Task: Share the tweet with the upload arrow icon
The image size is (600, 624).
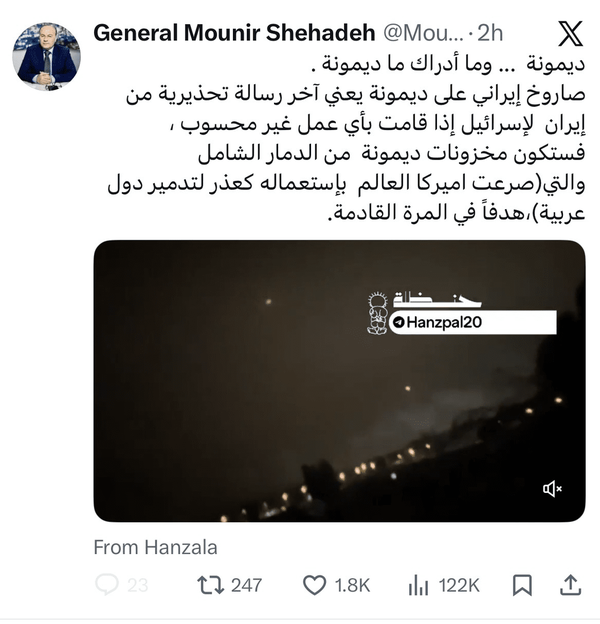Action: 571,584
